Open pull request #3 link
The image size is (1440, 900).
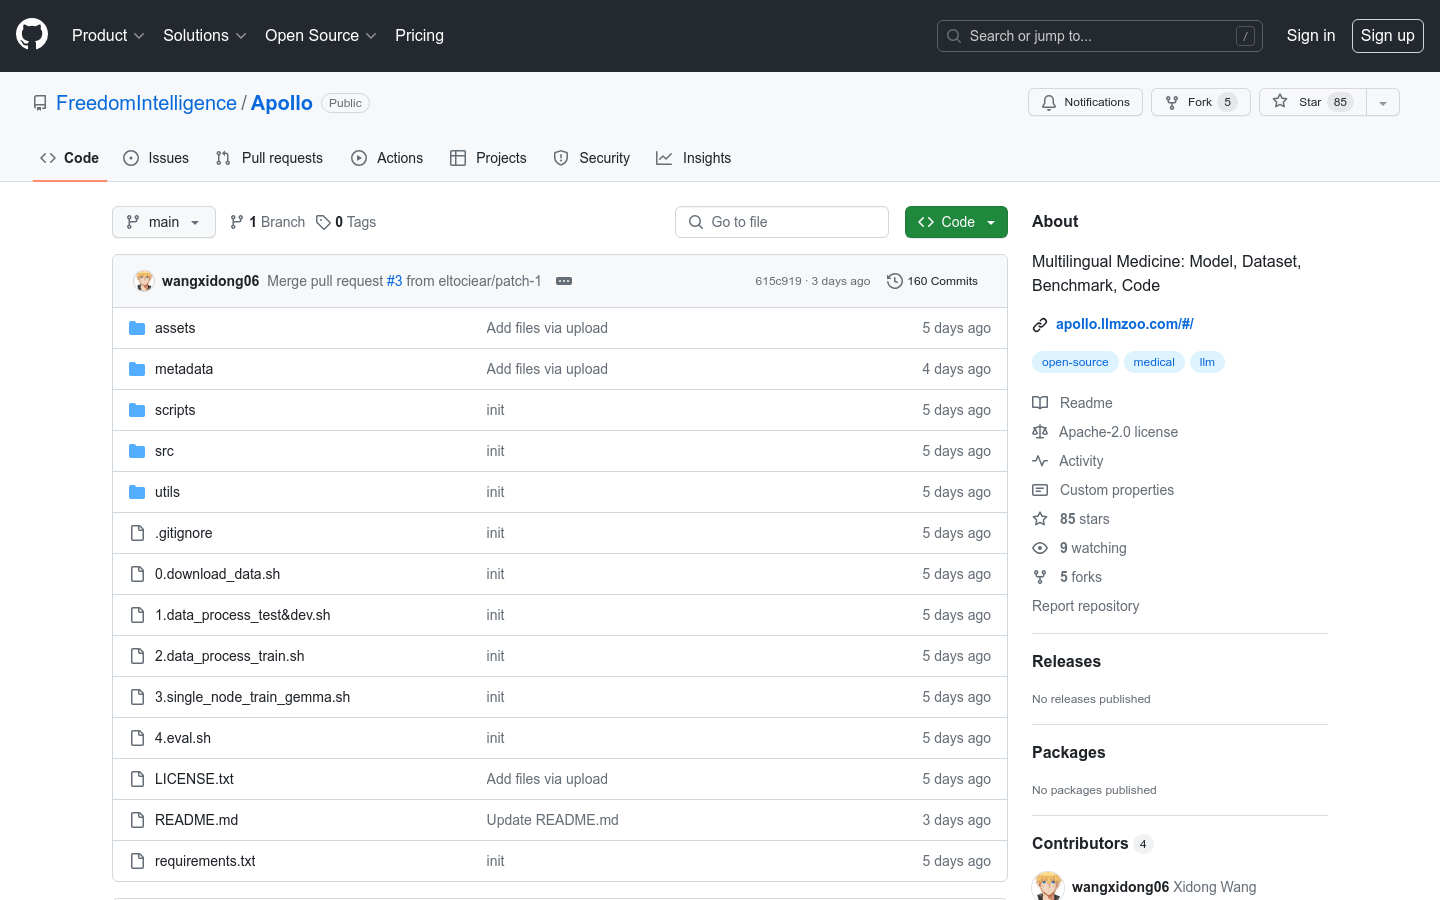point(394,281)
